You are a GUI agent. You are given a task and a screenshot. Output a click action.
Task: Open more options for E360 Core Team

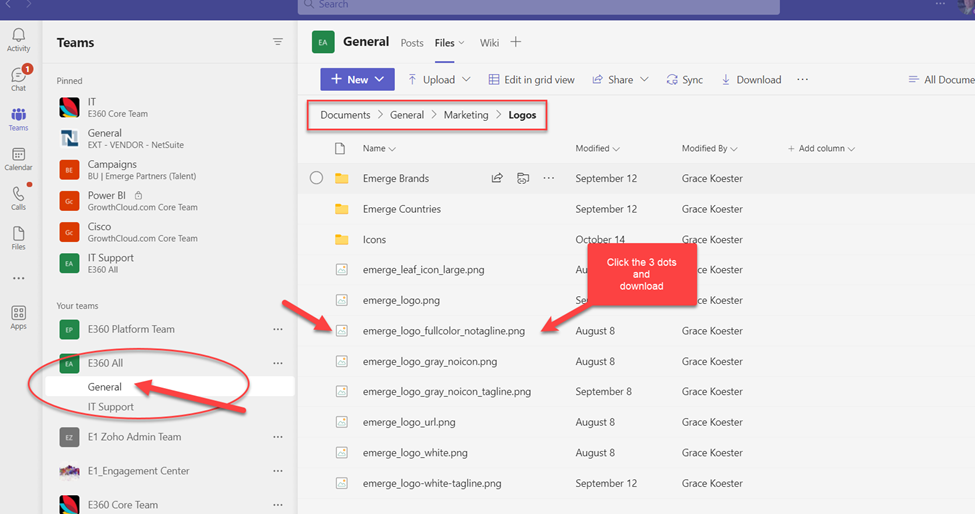[x=277, y=505]
